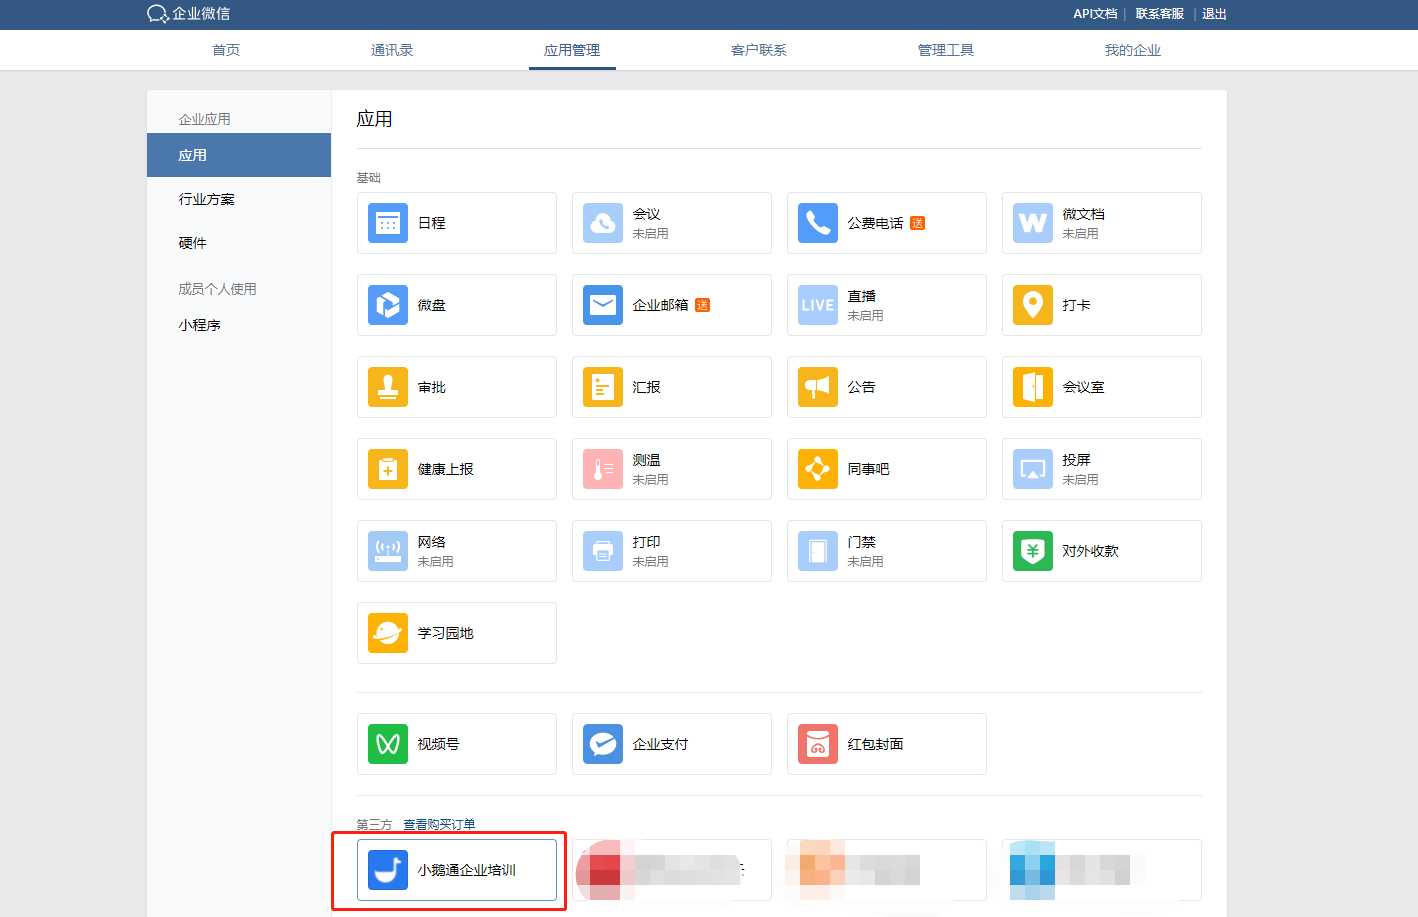Open the 汇报 report icon

[603, 387]
